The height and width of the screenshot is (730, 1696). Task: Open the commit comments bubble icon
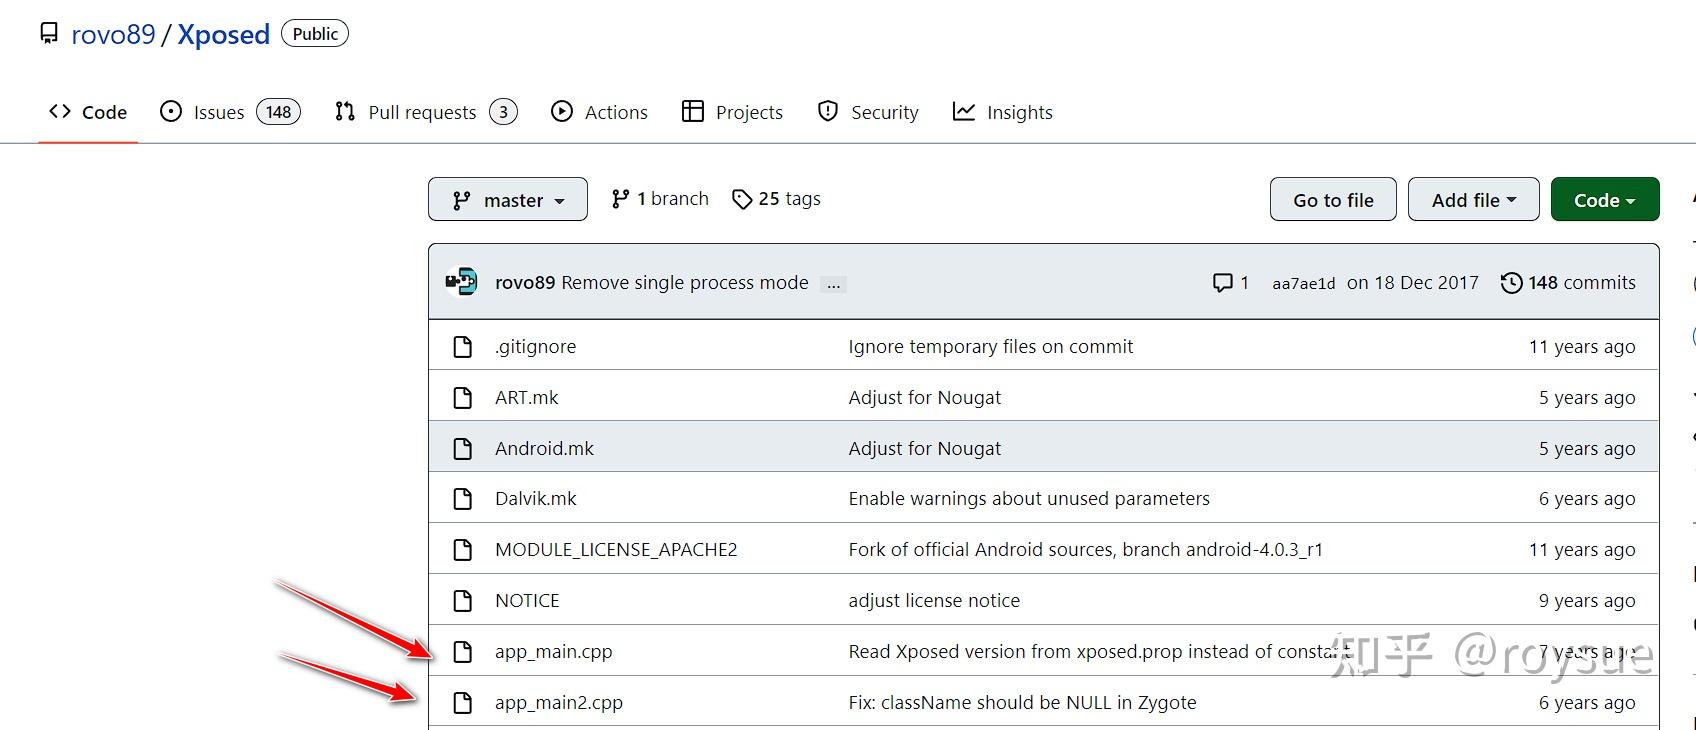[1222, 283]
